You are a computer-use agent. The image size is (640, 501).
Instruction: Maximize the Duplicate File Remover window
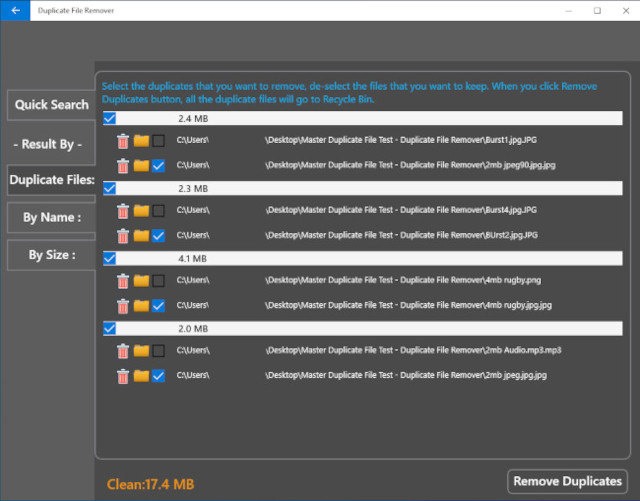597,11
